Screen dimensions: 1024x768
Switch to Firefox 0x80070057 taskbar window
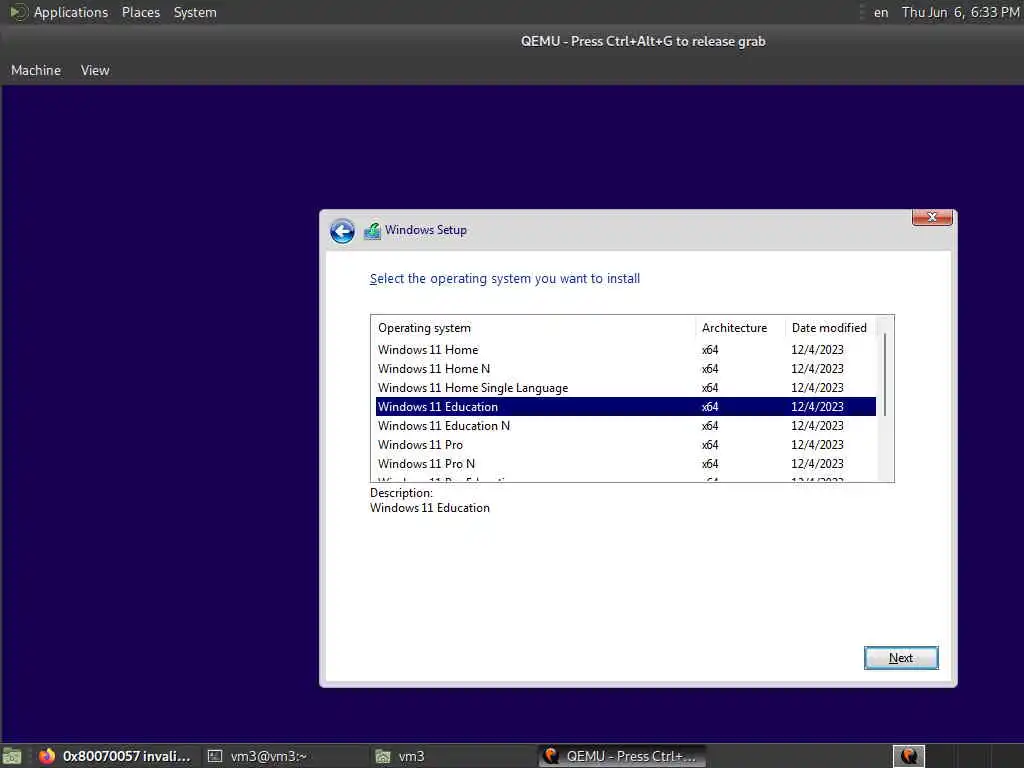[115, 756]
